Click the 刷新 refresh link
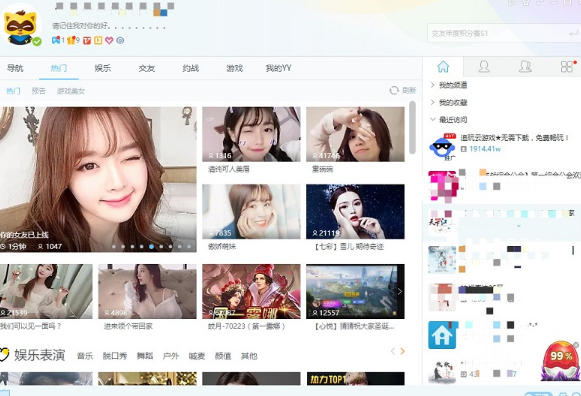The width and height of the screenshot is (581, 396). point(409,90)
